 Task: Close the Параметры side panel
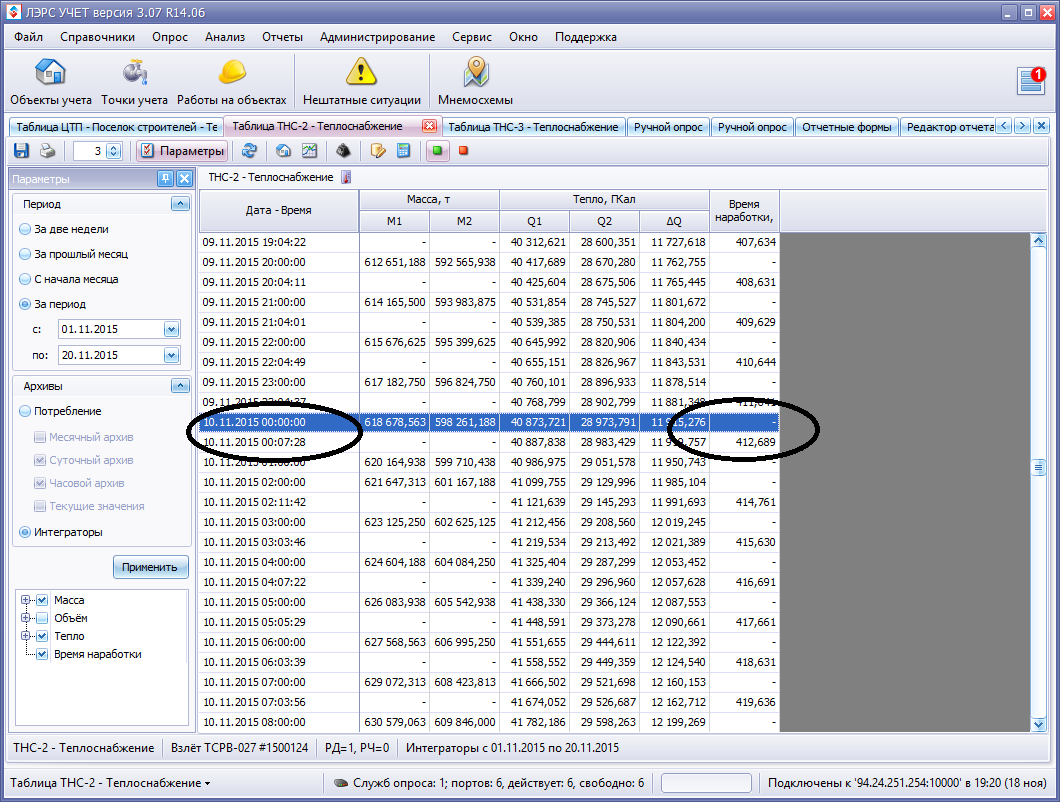184,179
